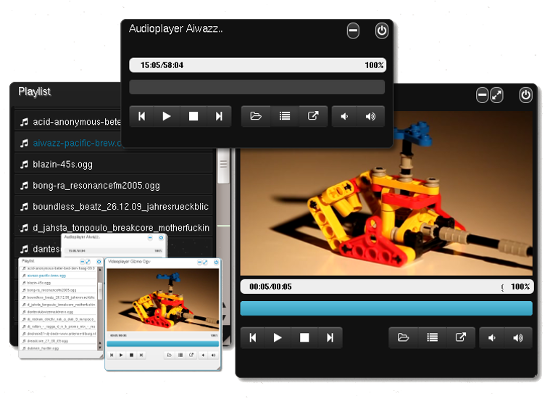Skip to next track in Audioplayer window

[219, 116]
